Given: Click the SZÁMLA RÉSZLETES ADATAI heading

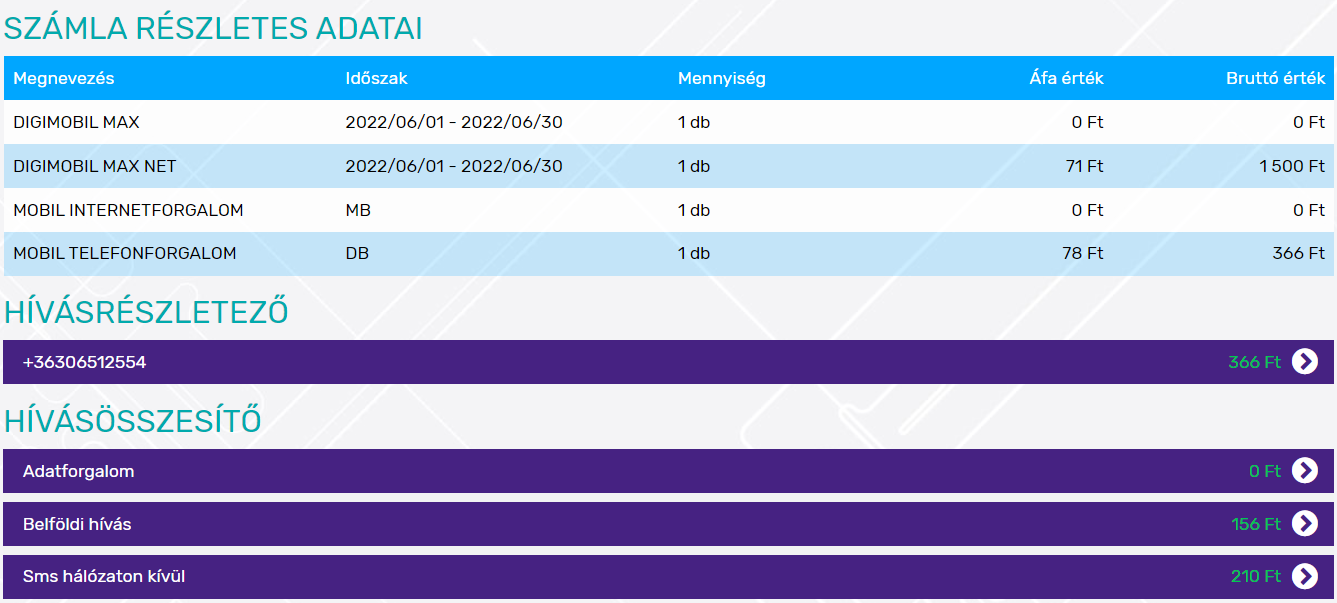Looking at the screenshot, I should coord(213,29).
